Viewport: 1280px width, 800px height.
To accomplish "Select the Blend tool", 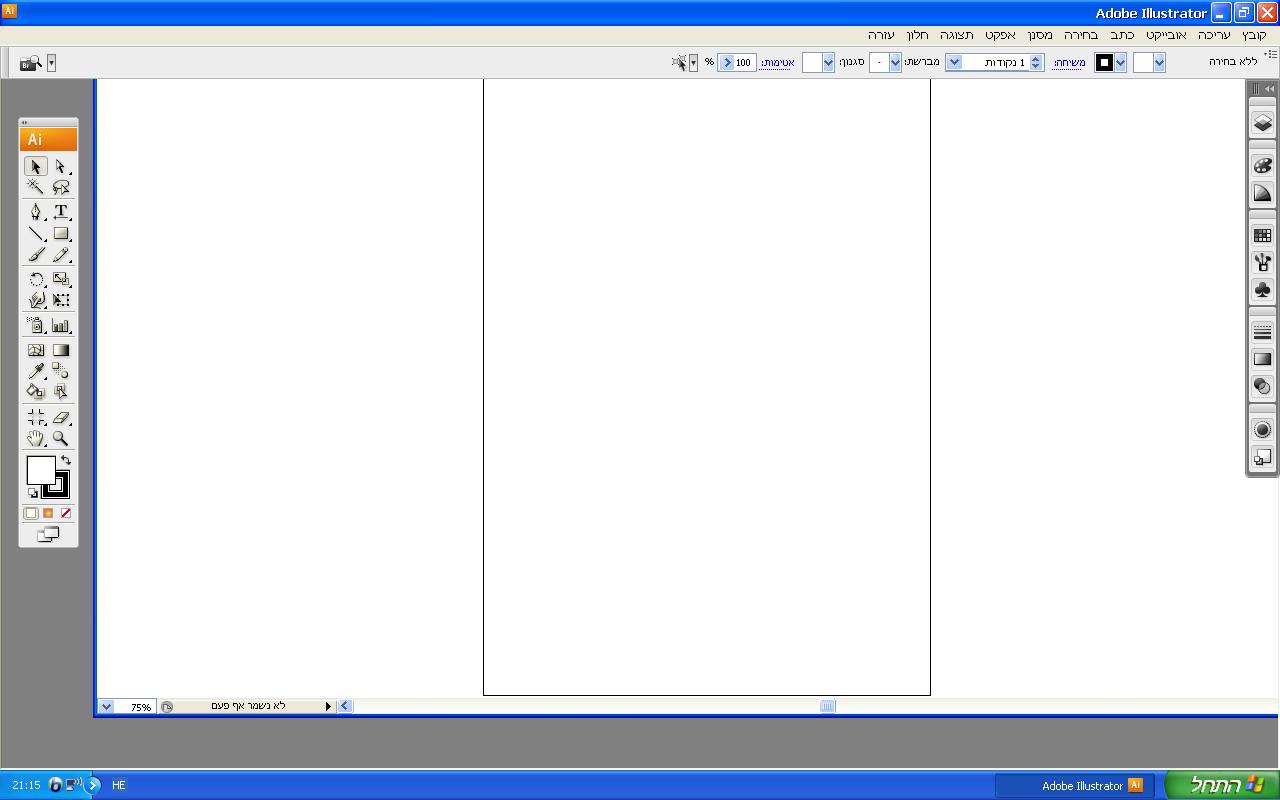I will coord(61,371).
